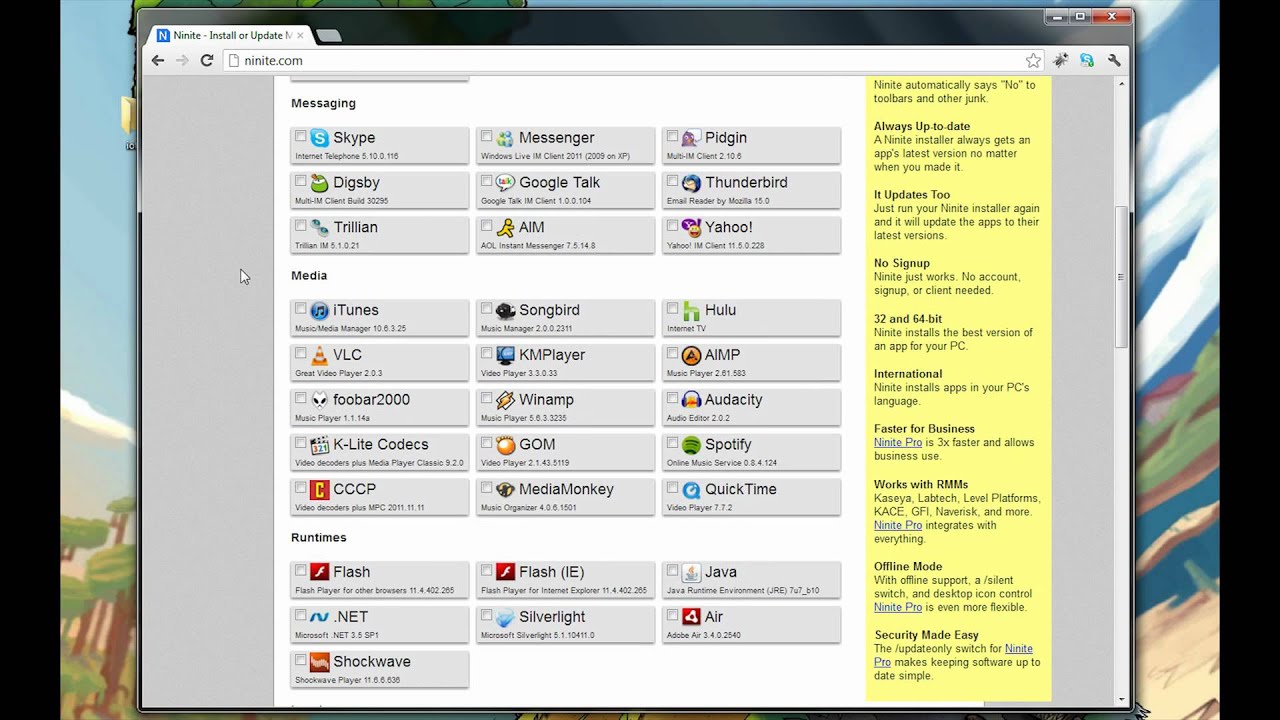Click the QuickTime app icon
The image size is (1280, 720).
click(691, 490)
